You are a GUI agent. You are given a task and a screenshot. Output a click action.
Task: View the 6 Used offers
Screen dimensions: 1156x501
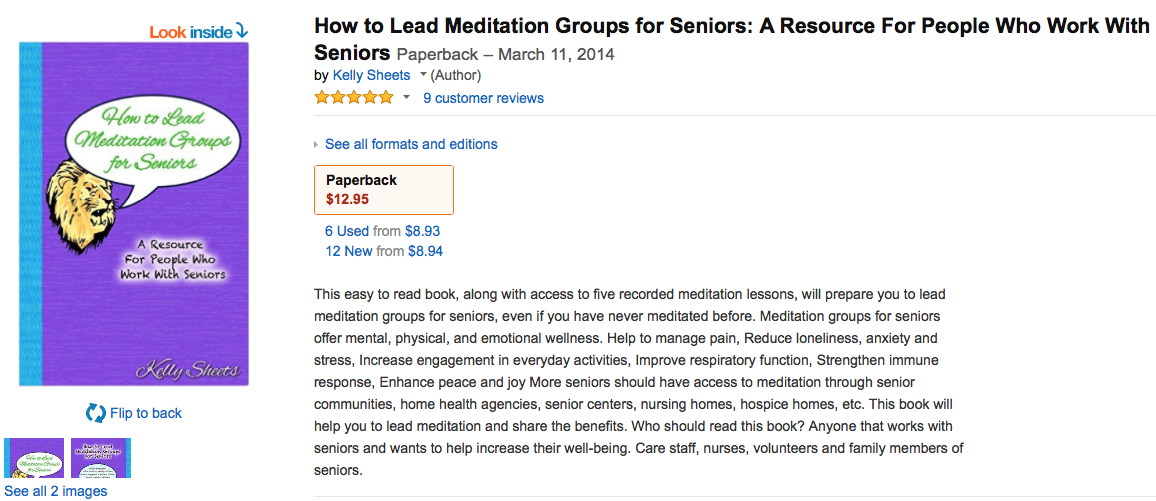pyautogui.click(x=347, y=231)
